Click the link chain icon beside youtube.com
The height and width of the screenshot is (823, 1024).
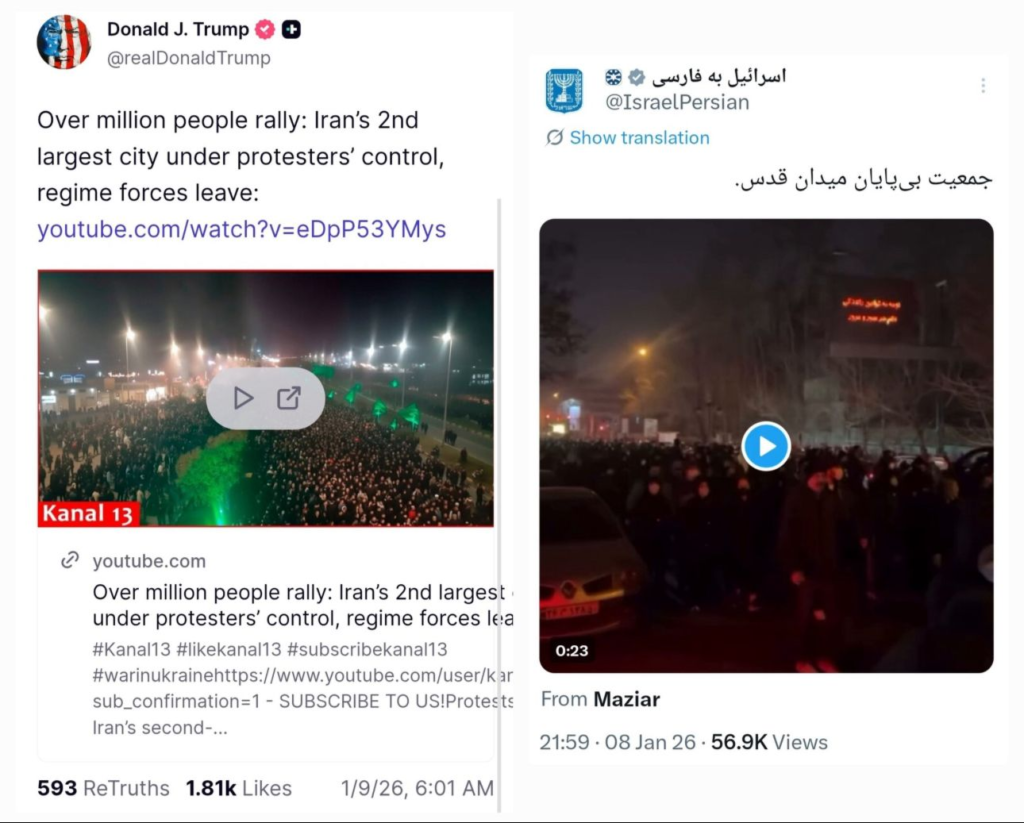tap(70, 560)
